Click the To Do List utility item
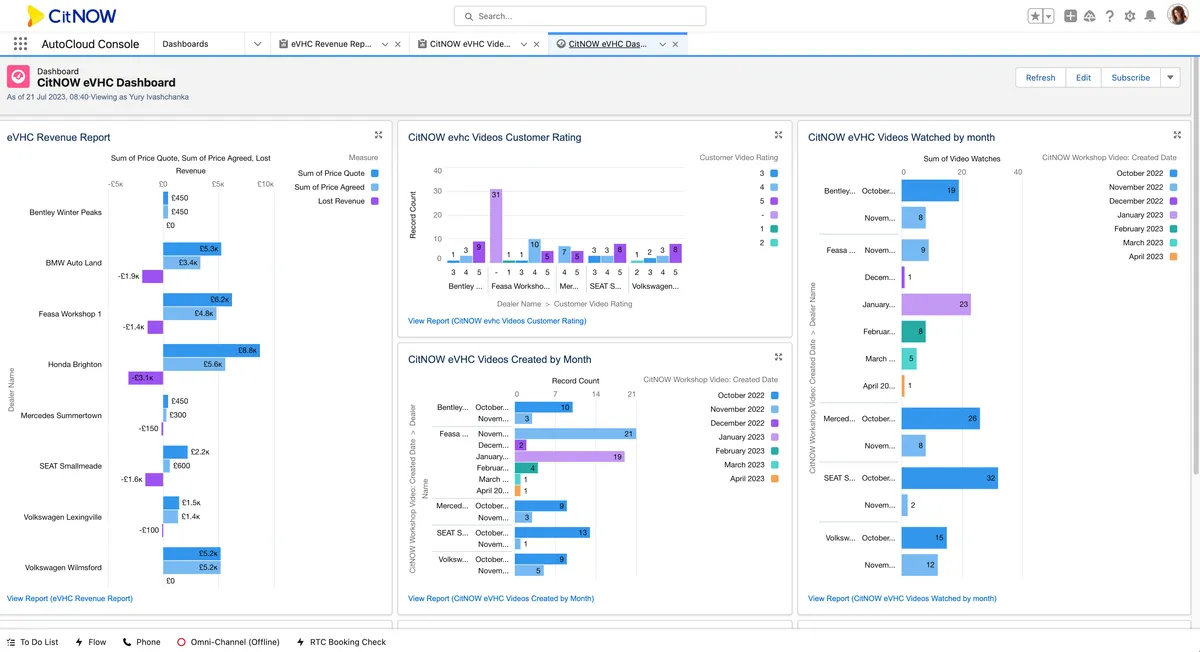The height and width of the screenshot is (652, 1200). [32, 642]
